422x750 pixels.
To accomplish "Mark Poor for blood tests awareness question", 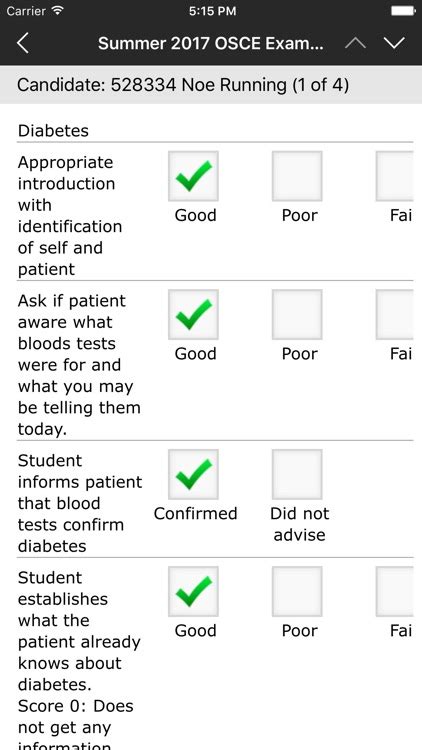I will [297, 314].
